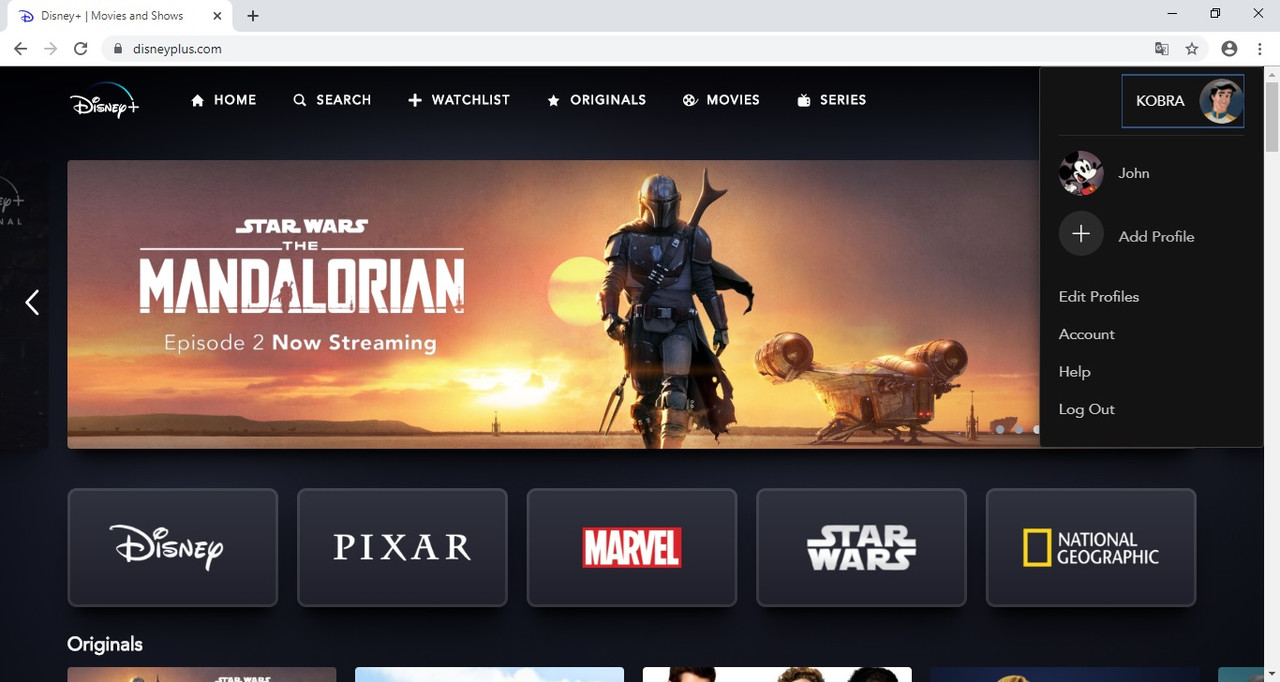Open Chrome user profile icon
The width and height of the screenshot is (1280, 682).
coord(1229,48)
